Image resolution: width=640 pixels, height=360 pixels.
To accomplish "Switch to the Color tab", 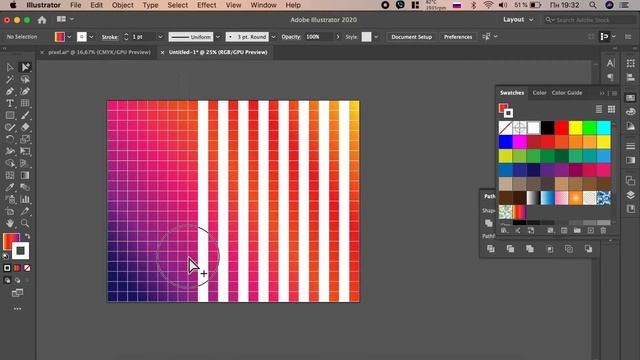I will (539, 93).
